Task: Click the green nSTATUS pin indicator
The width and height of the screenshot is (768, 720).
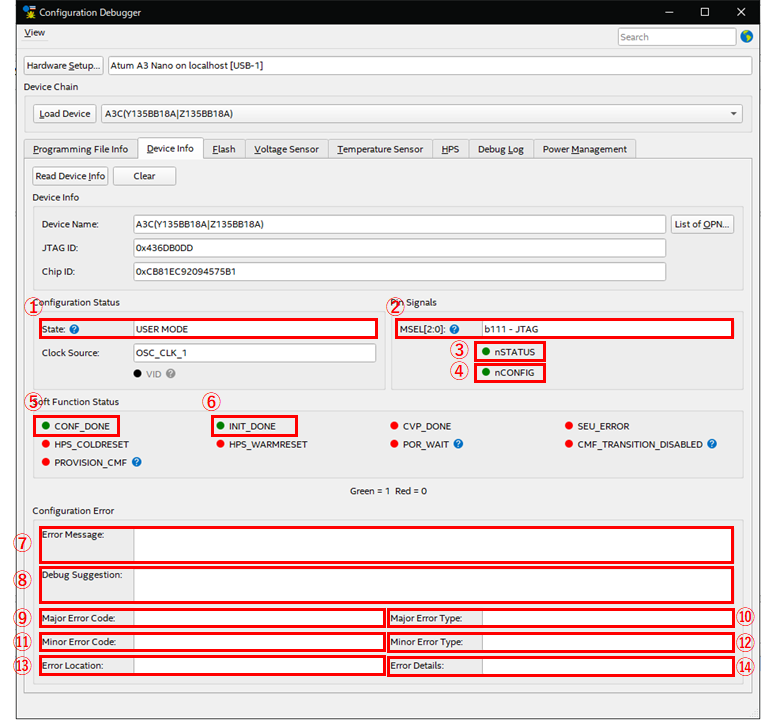Action: tap(486, 352)
